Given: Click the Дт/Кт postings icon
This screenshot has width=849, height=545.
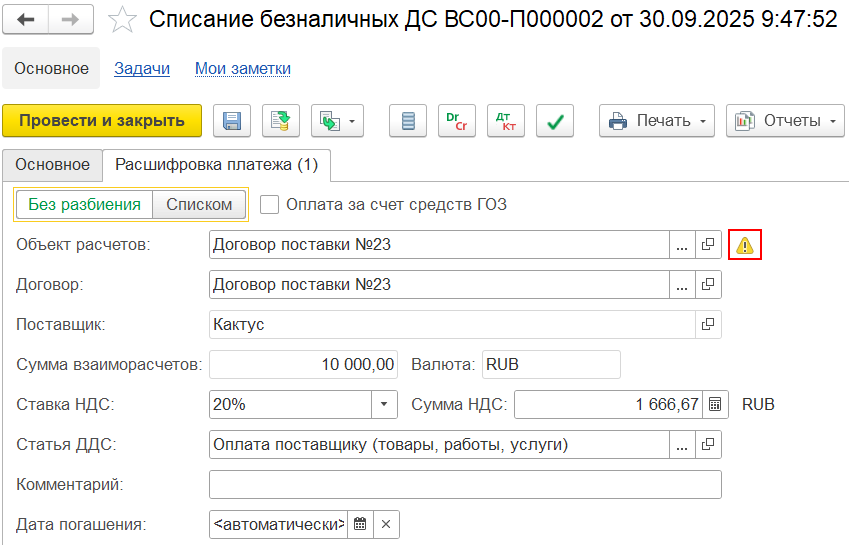Looking at the screenshot, I should click(x=505, y=121).
